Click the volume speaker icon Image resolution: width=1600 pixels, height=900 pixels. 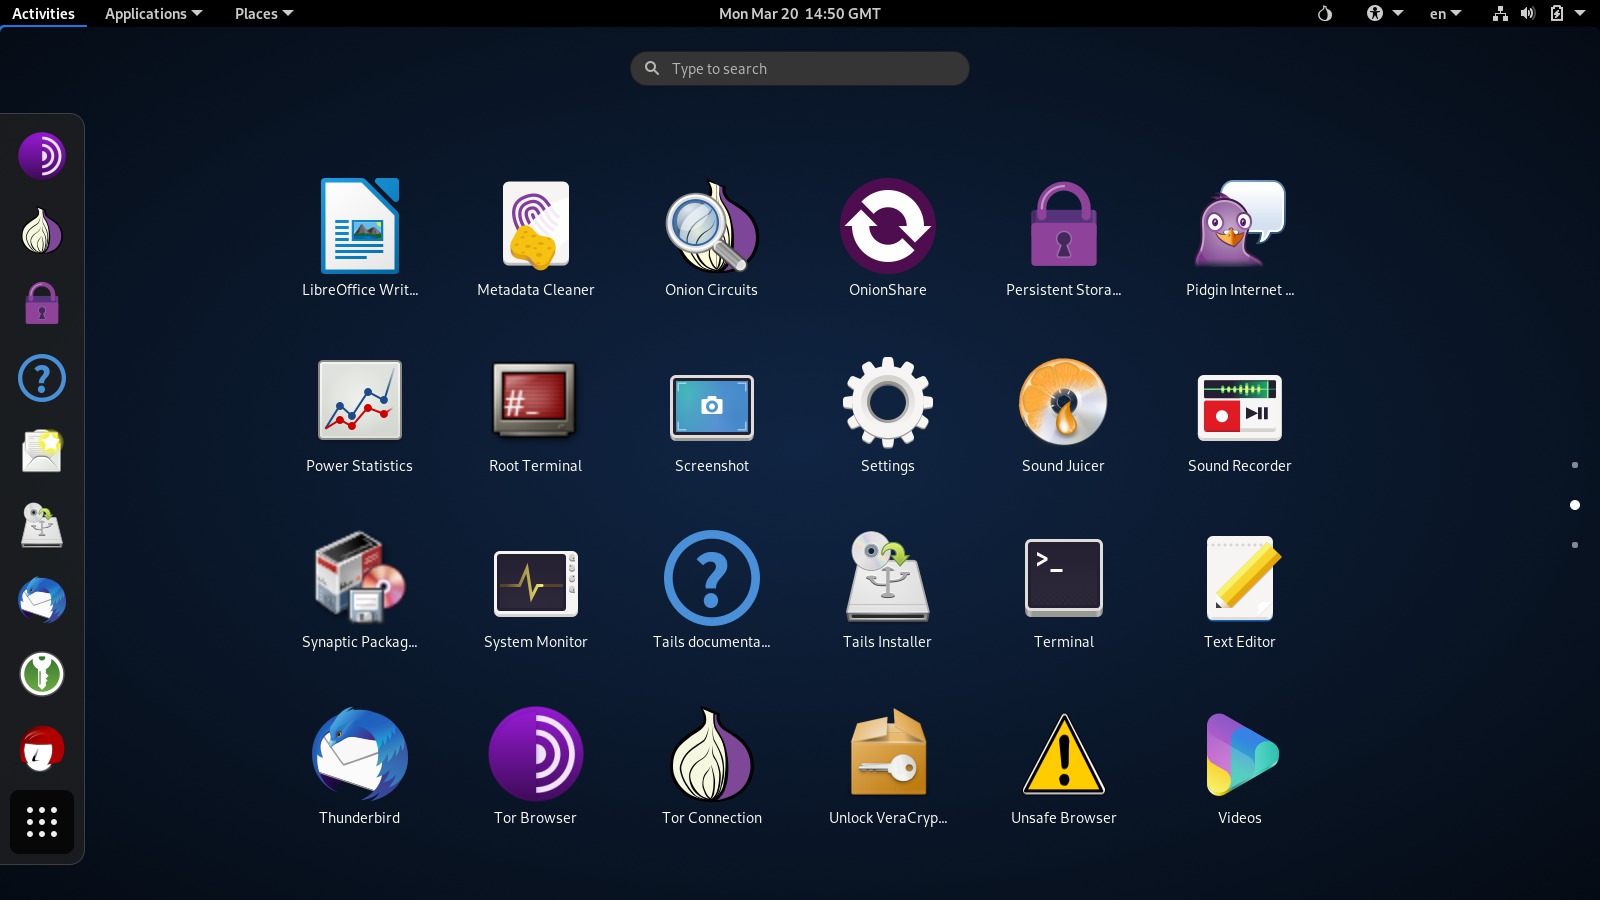1528,14
